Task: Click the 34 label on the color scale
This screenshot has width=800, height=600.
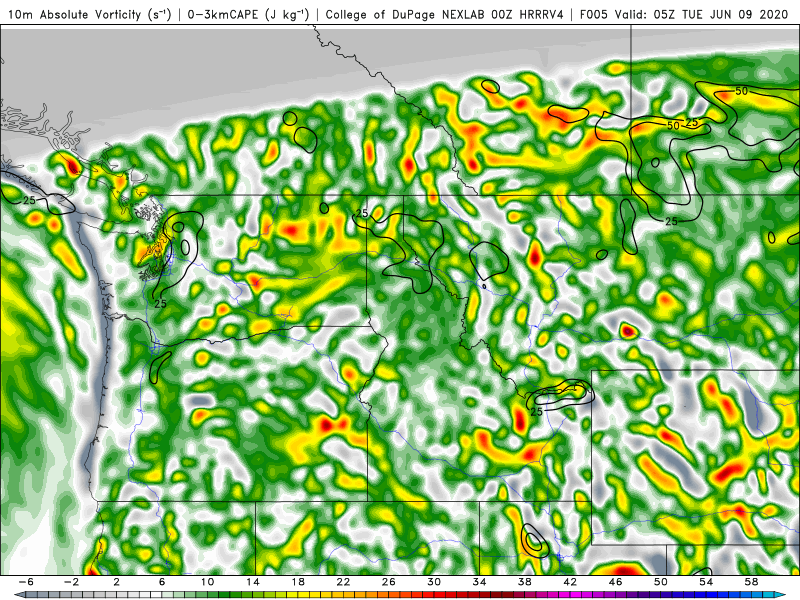Action: pos(479,582)
